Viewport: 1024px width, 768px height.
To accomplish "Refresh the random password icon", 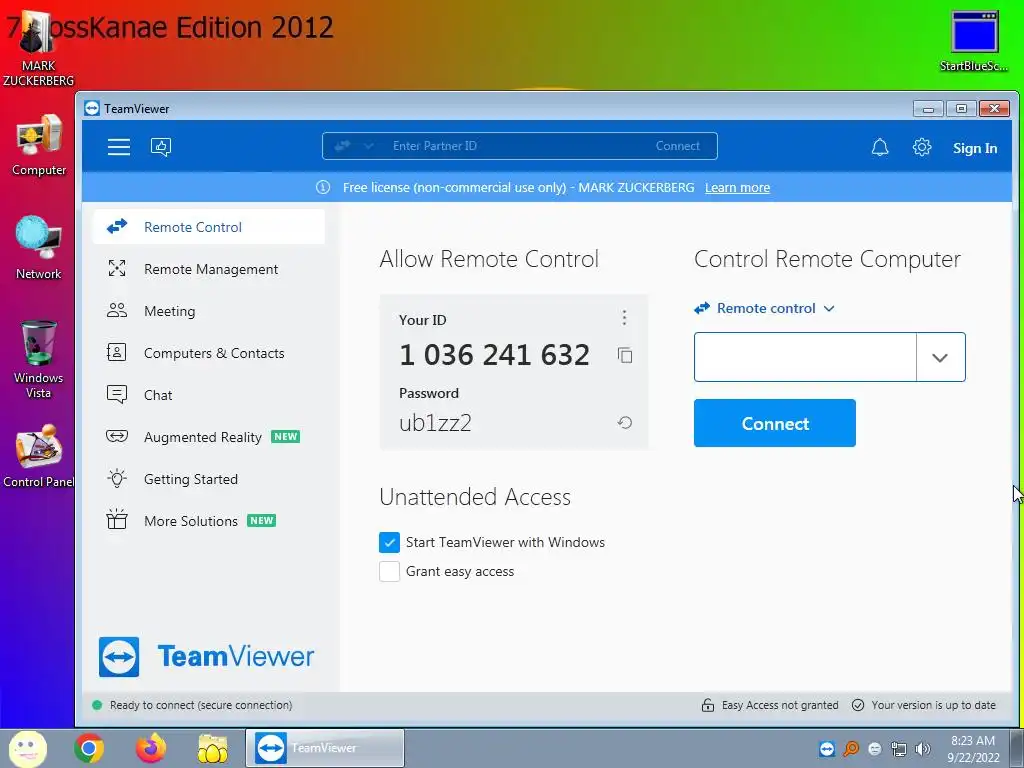I will pyautogui.click(x=624, y=423).
